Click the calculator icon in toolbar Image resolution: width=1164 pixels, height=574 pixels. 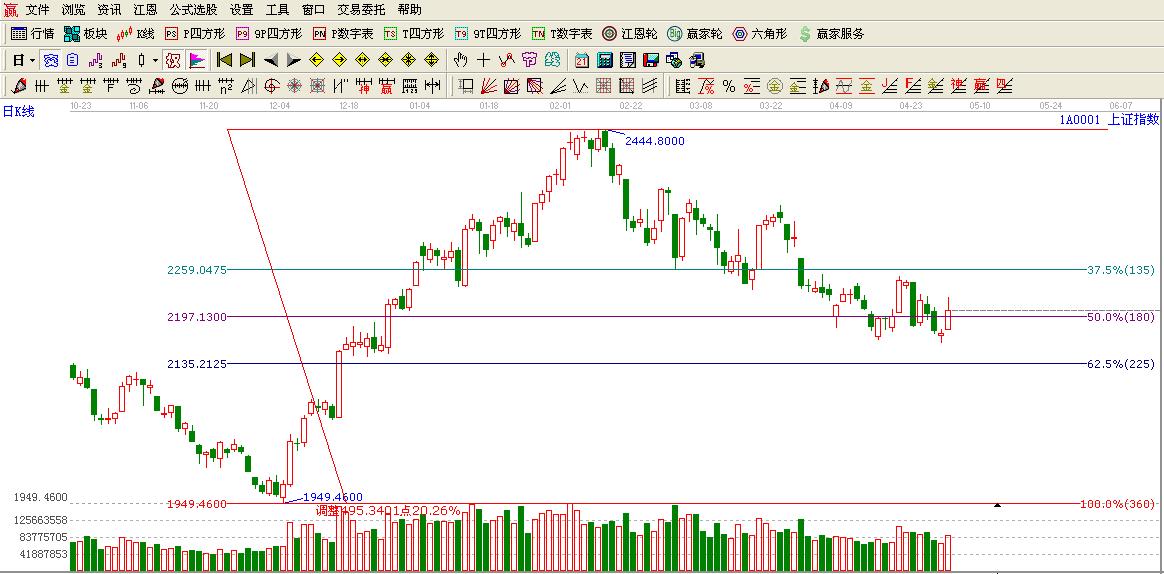coord(605,60)
